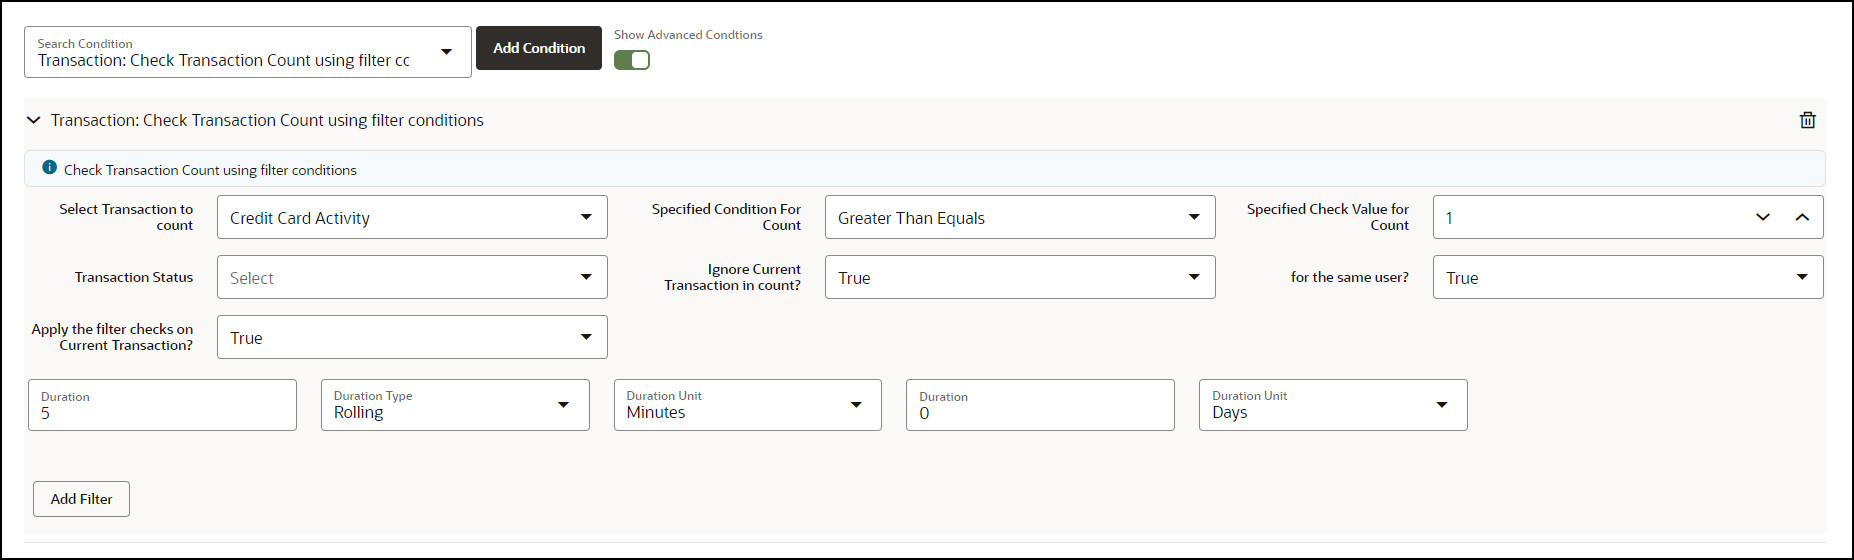
Task: Click the 'Show Advanced Condtions' label
Action: pyautogui.click(x=688, y=35)
